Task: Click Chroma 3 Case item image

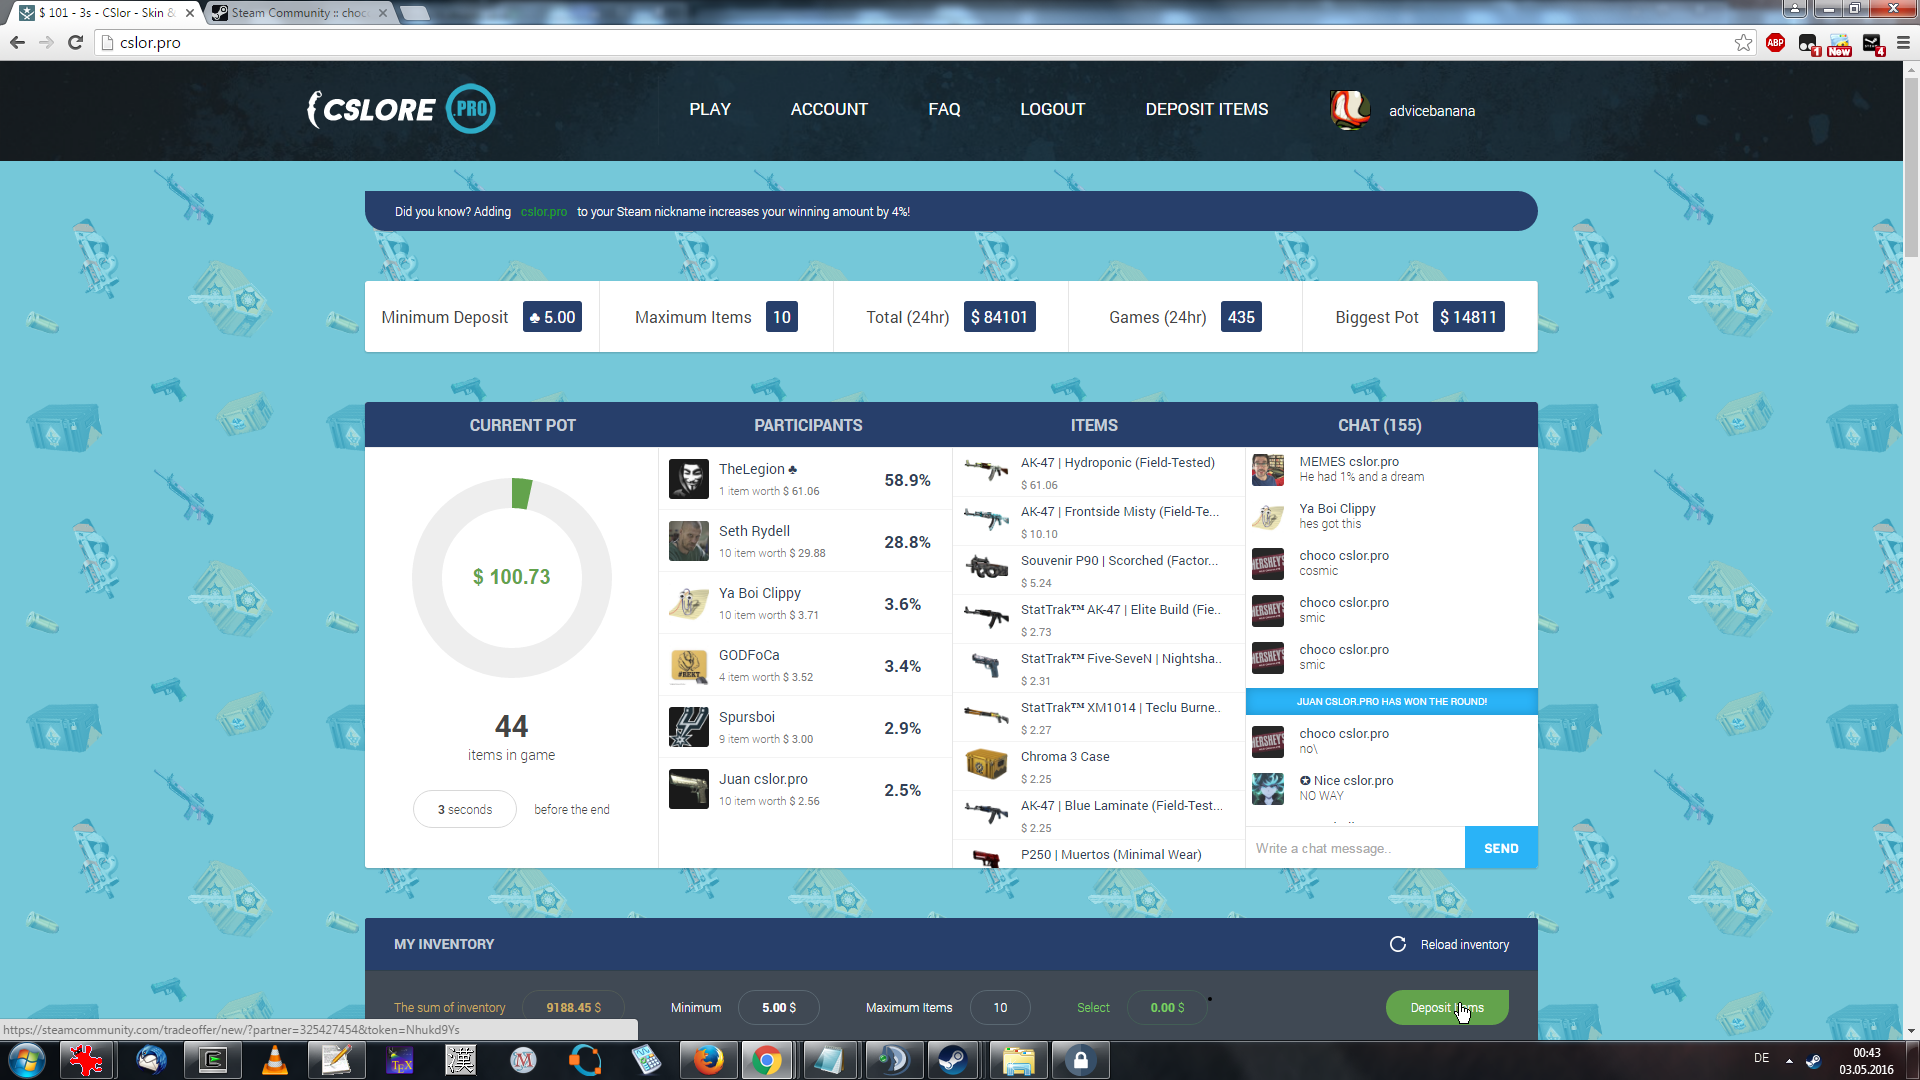Action: pos(986,764)
